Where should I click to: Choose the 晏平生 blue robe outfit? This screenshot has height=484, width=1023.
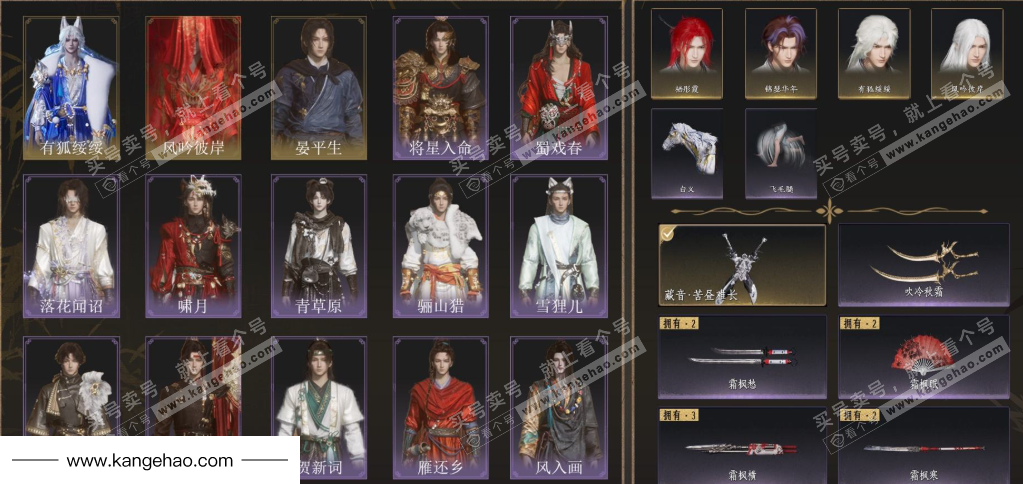(x=319, y=88)
